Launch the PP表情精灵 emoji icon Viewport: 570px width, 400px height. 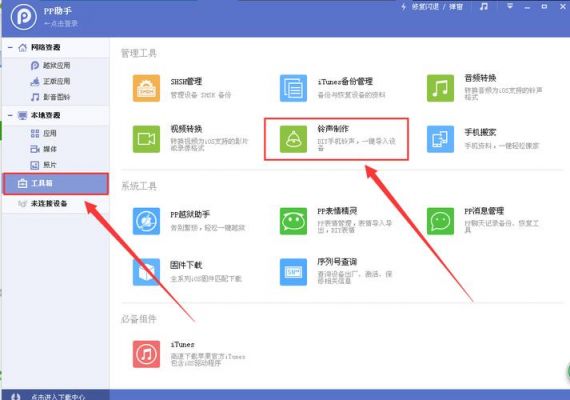coord(293,221)
